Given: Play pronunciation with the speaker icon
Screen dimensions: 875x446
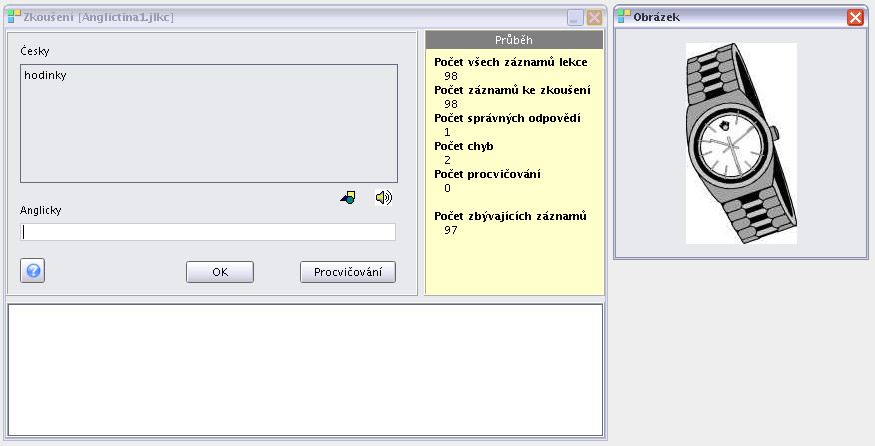Looking at the screenshot, I should click(383, 197).
